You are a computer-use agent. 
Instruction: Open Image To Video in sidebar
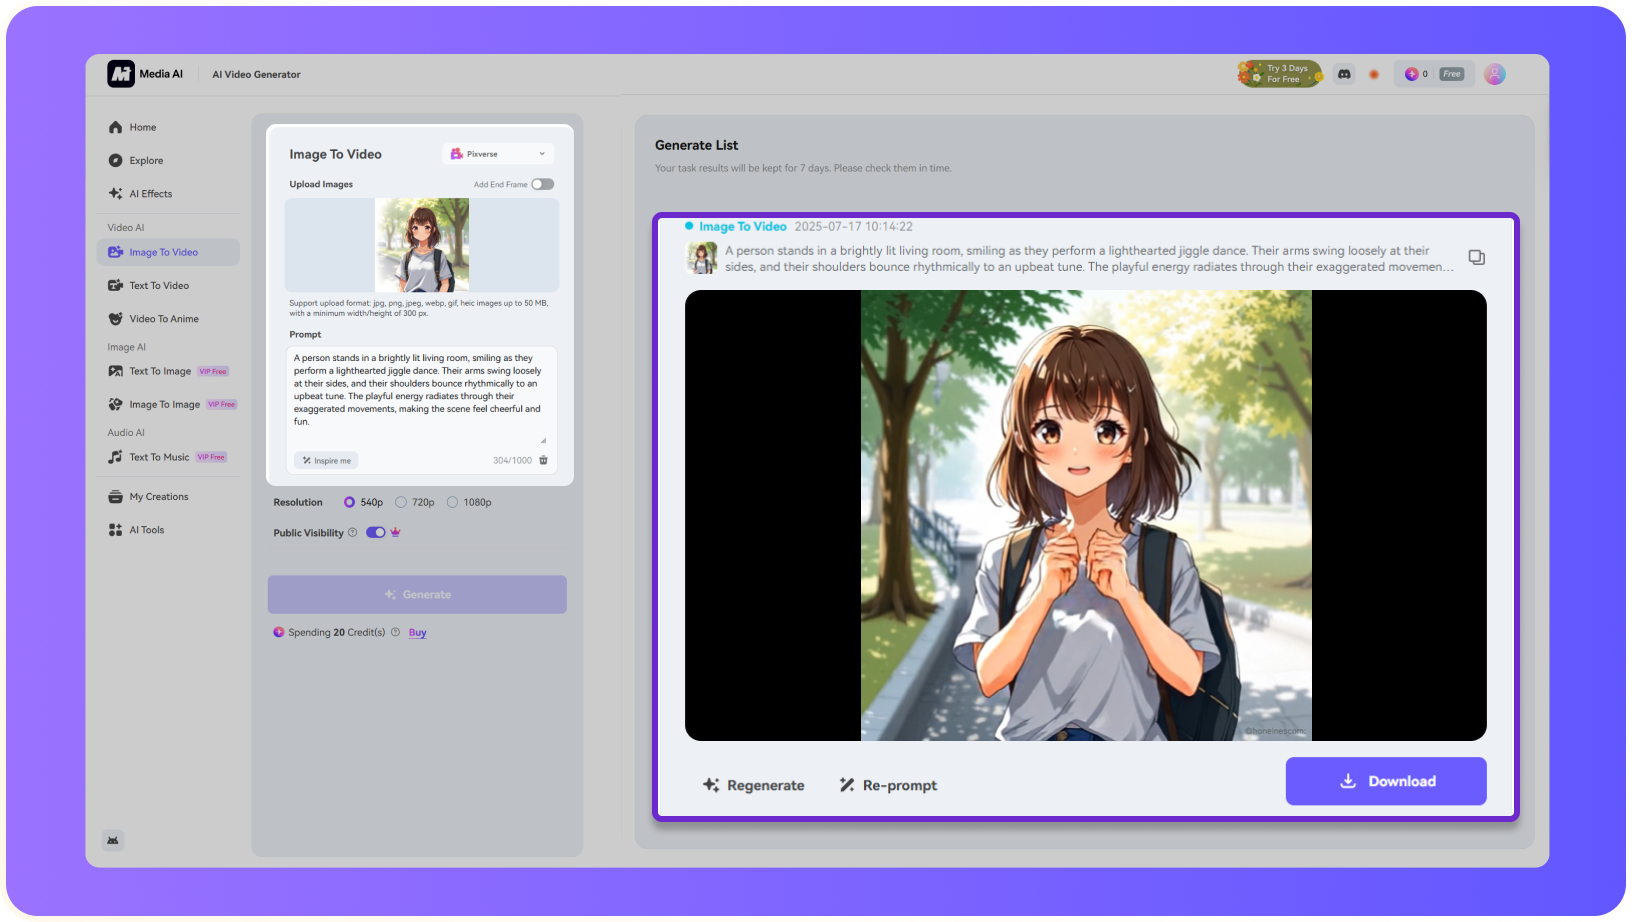(168, 252)
